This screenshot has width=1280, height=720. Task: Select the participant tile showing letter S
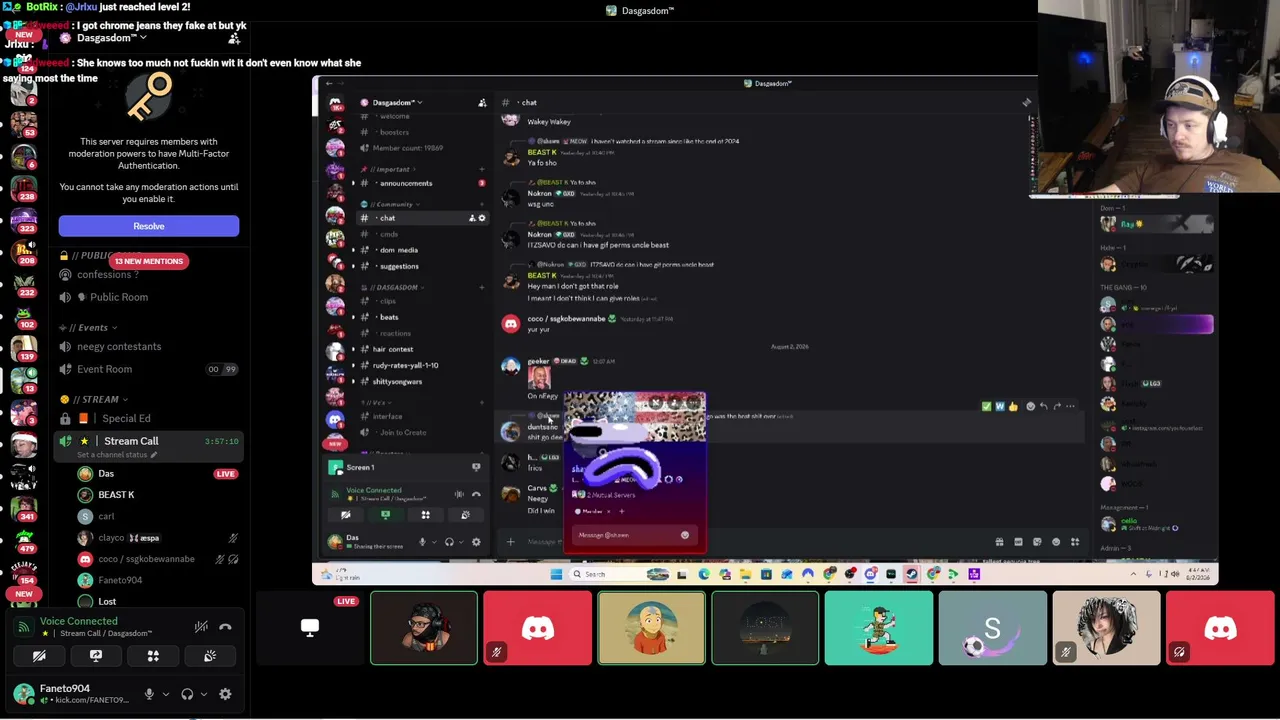[993, 628]
